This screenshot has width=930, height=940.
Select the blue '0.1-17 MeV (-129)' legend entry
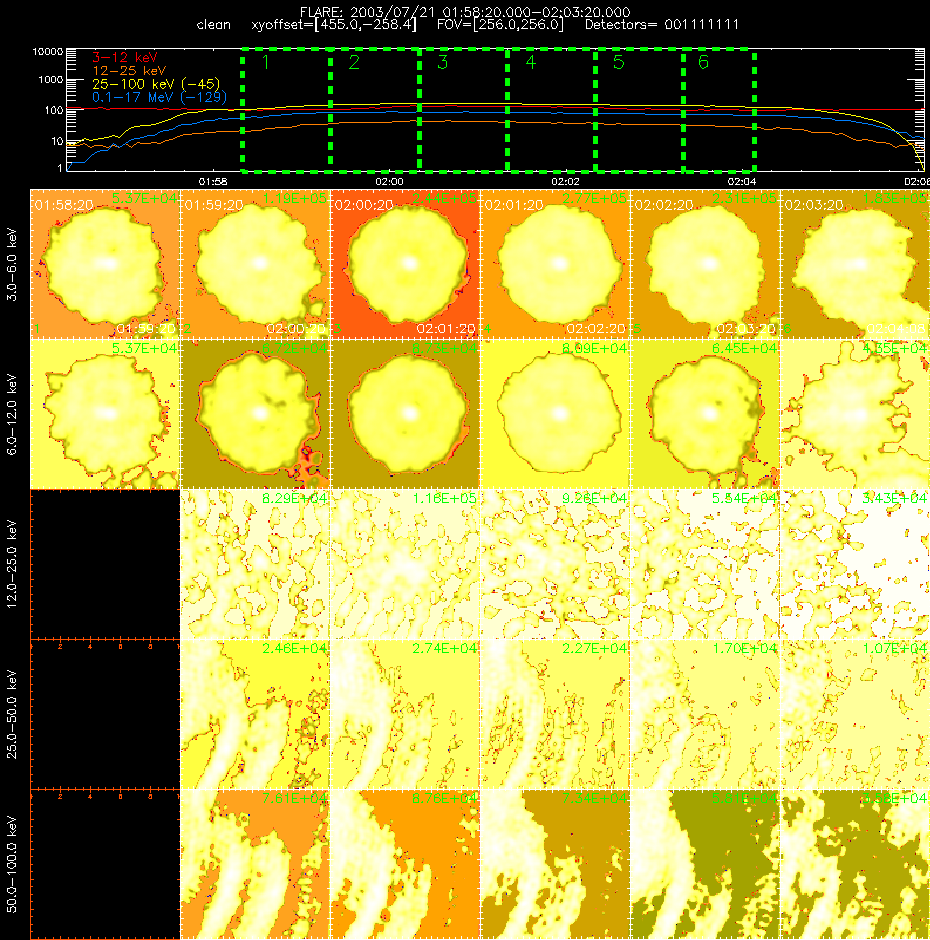pyautogui.click(x=159, y=97)
